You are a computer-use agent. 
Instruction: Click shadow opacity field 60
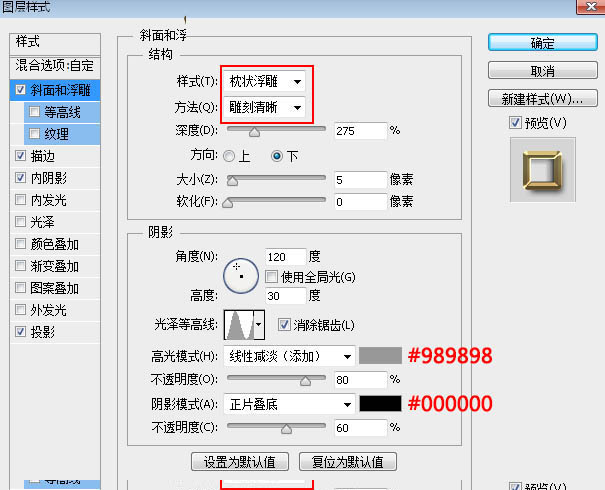coord(360,428)
